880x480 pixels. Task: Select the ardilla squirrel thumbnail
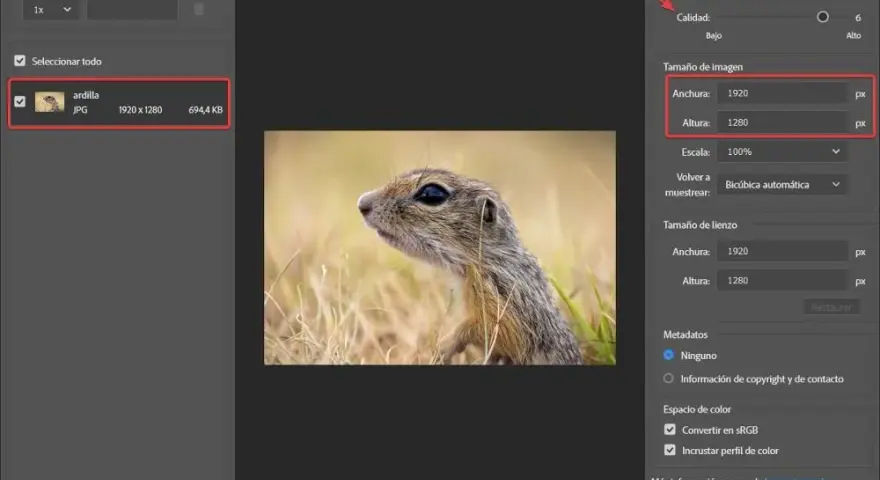pyautogui.click(x=49, y=102)
